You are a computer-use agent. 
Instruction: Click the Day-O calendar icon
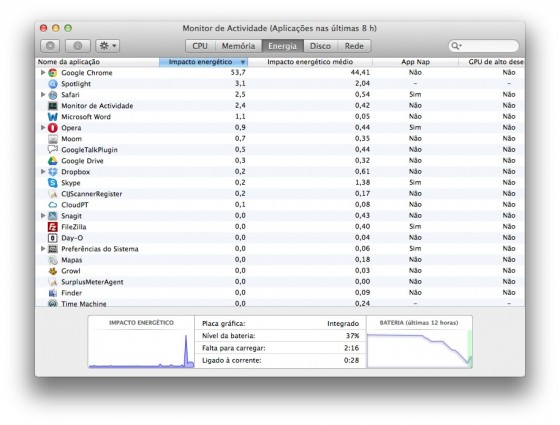52,238
